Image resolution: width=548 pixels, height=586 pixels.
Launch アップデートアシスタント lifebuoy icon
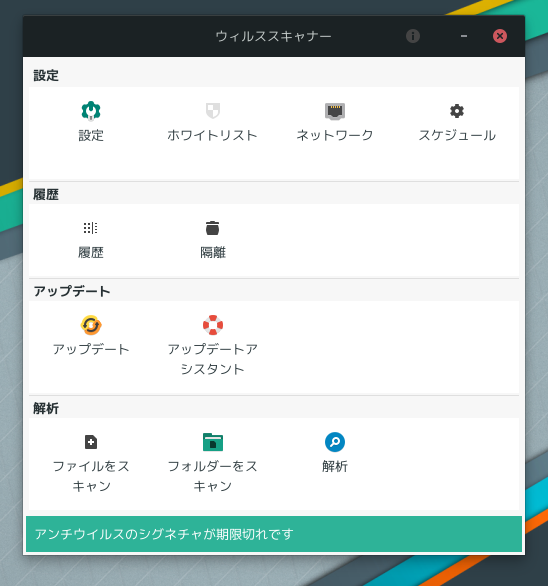click(213, 325)
